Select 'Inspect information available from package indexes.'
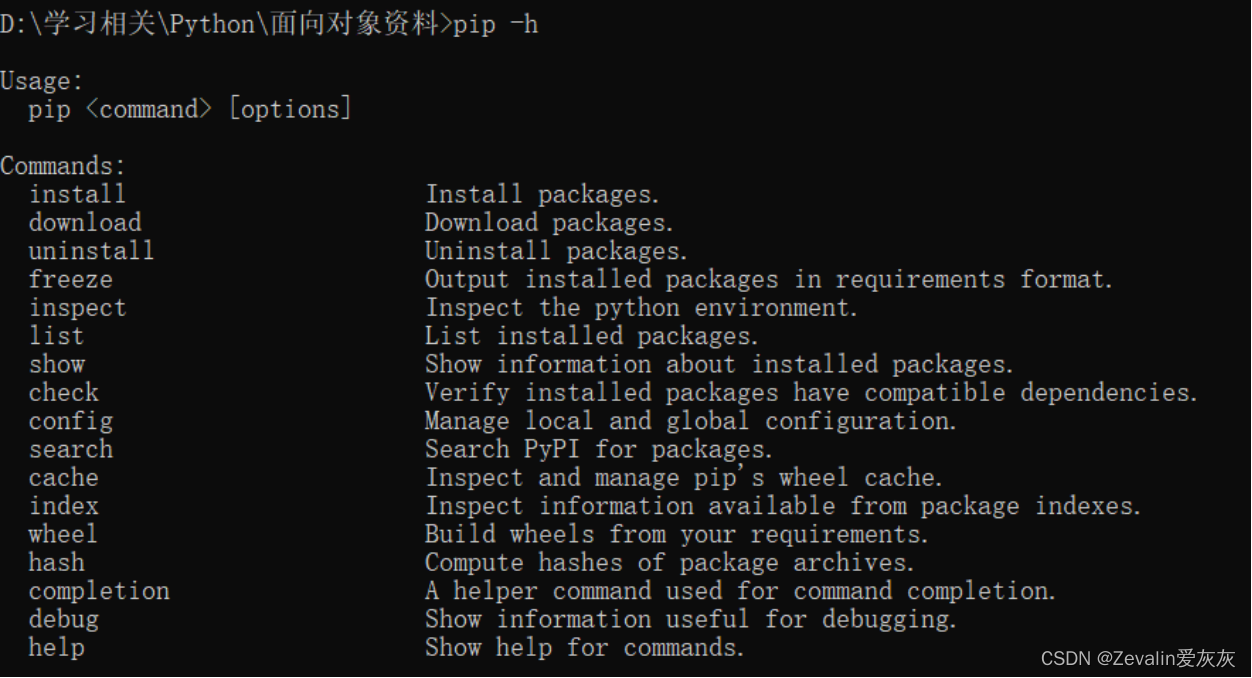Image resolution: width=1252 pixels, height=678 pixels. (783, 505)
